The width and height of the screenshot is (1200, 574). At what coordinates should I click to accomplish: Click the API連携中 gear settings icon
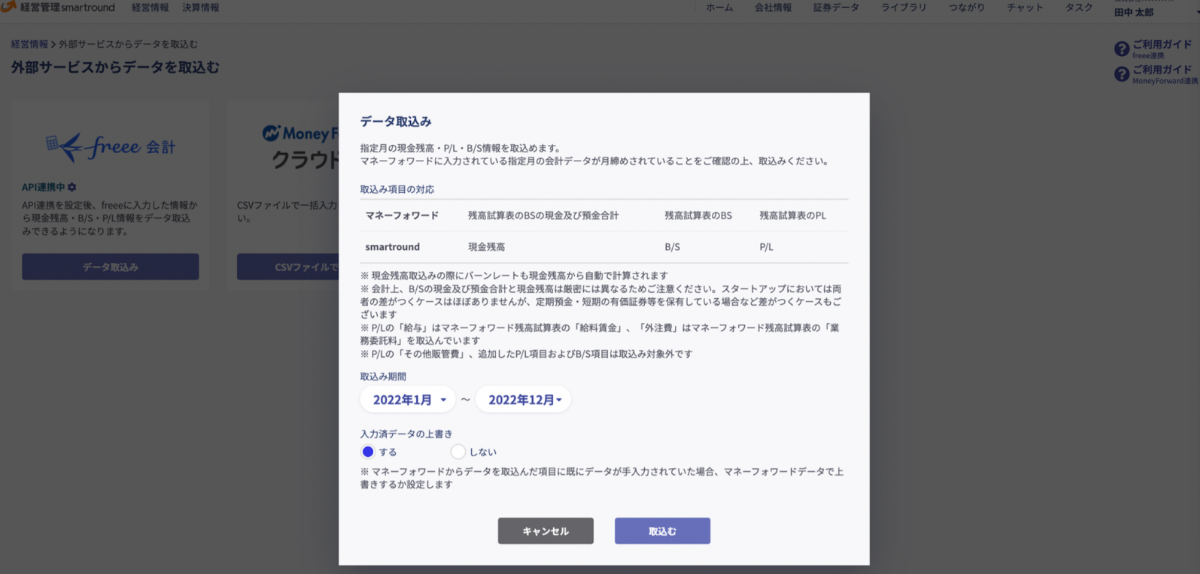click(x=72, y=187)
